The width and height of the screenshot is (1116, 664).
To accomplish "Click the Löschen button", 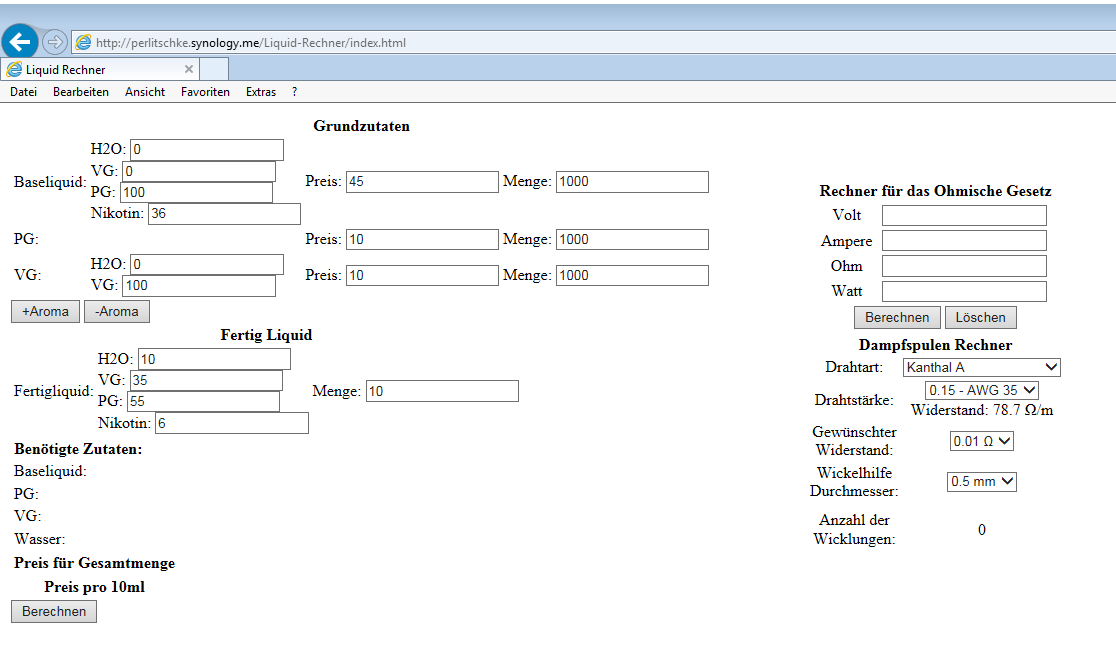I will pyautogui.click(x=980, y=317).
